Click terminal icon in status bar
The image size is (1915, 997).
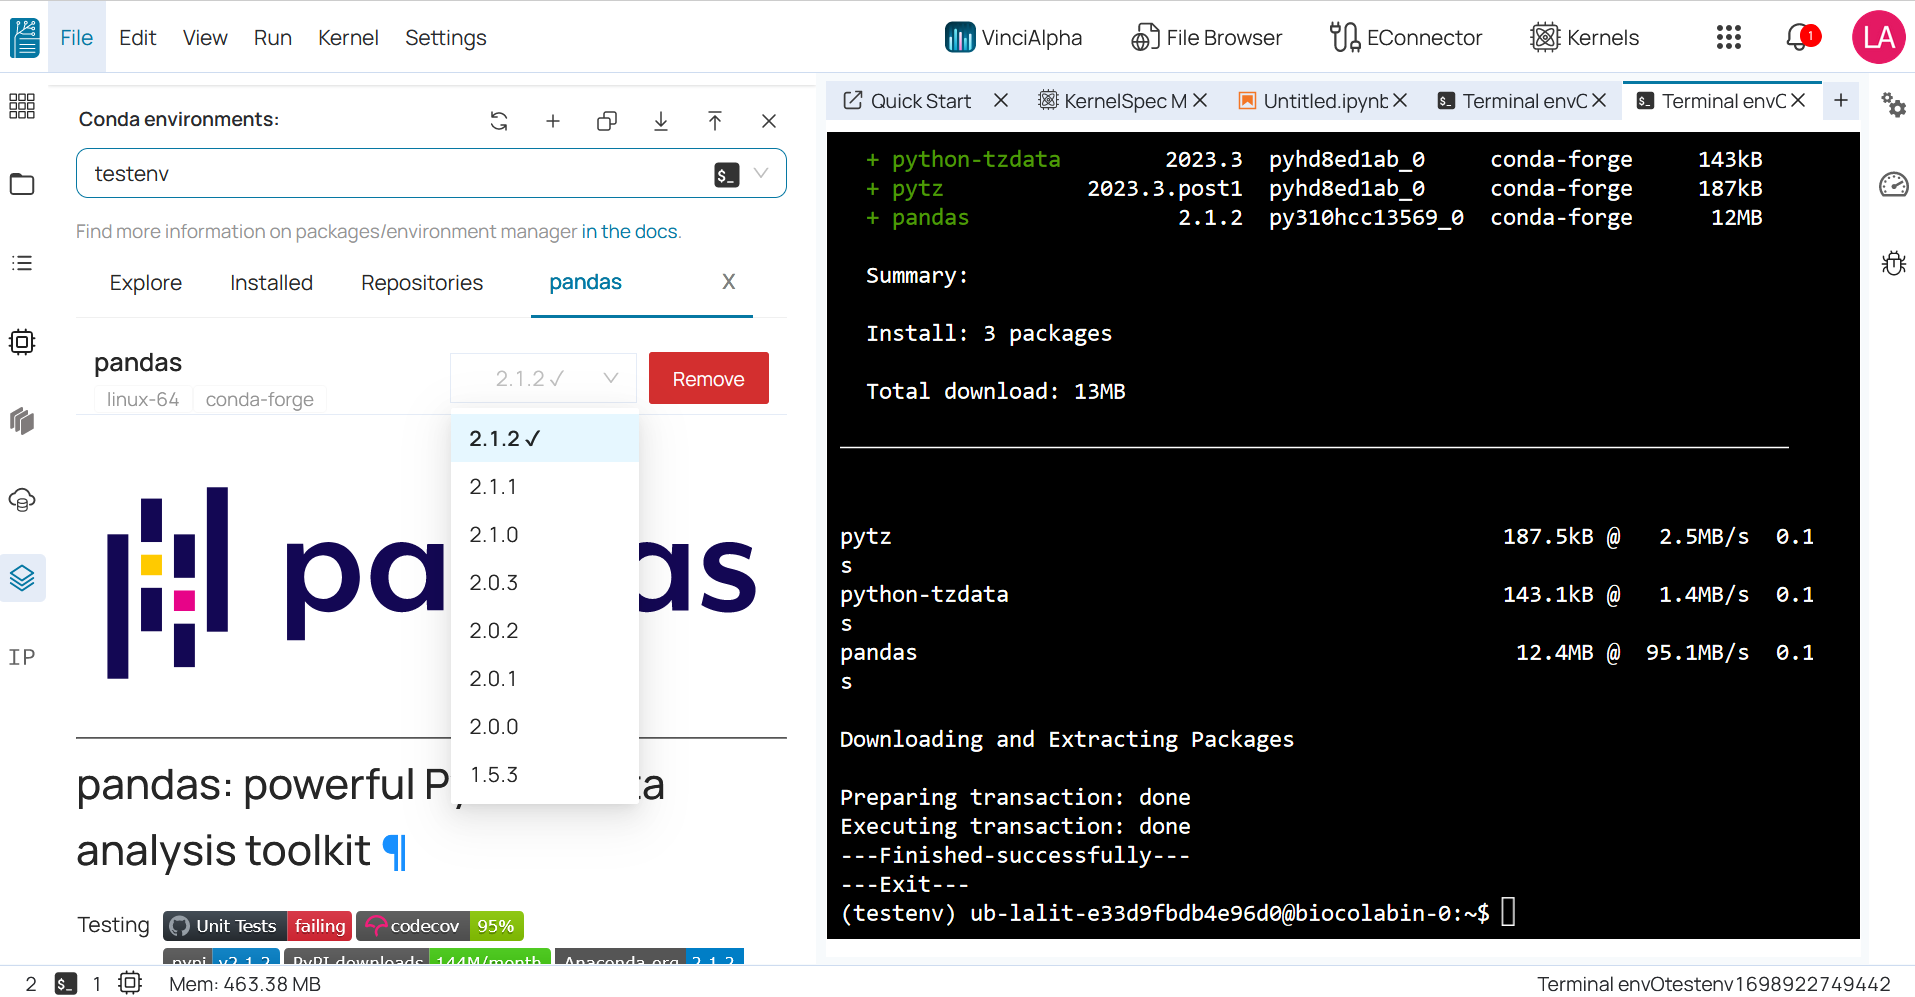(x=66, y=984)
